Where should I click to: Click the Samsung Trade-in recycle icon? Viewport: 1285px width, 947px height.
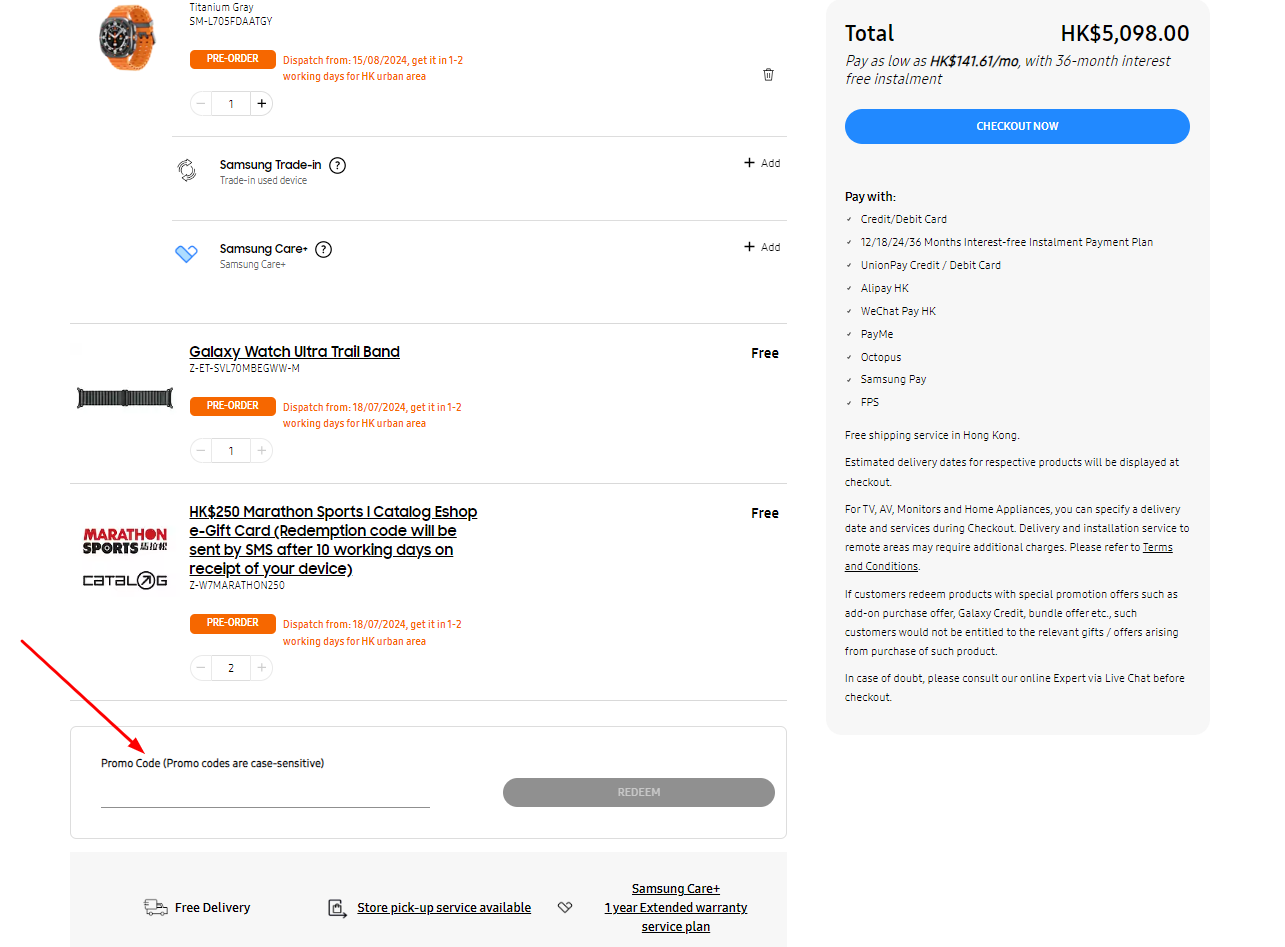(x=187, y=170)
